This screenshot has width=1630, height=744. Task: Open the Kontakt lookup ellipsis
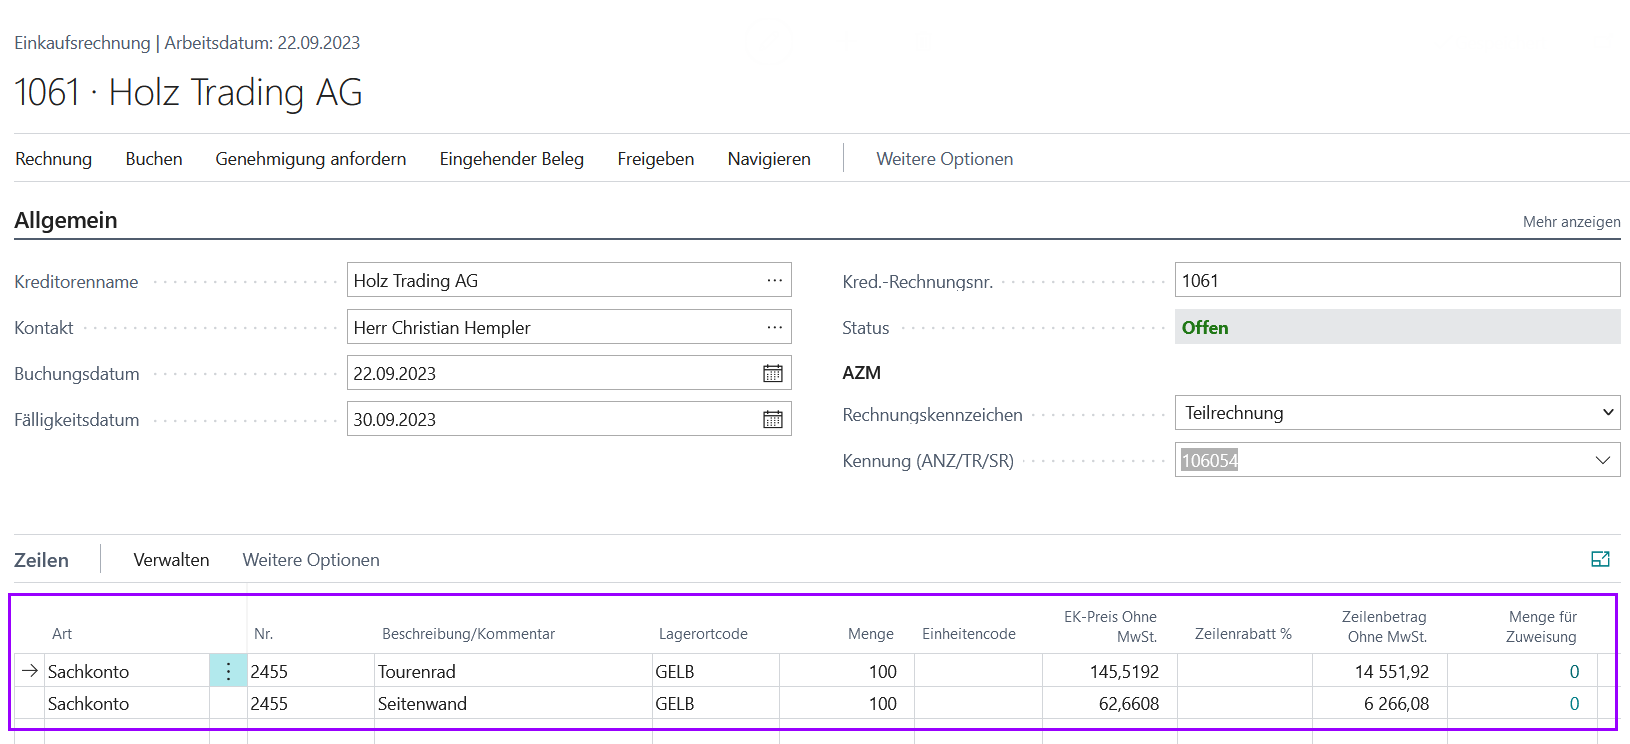pos(775,327)
